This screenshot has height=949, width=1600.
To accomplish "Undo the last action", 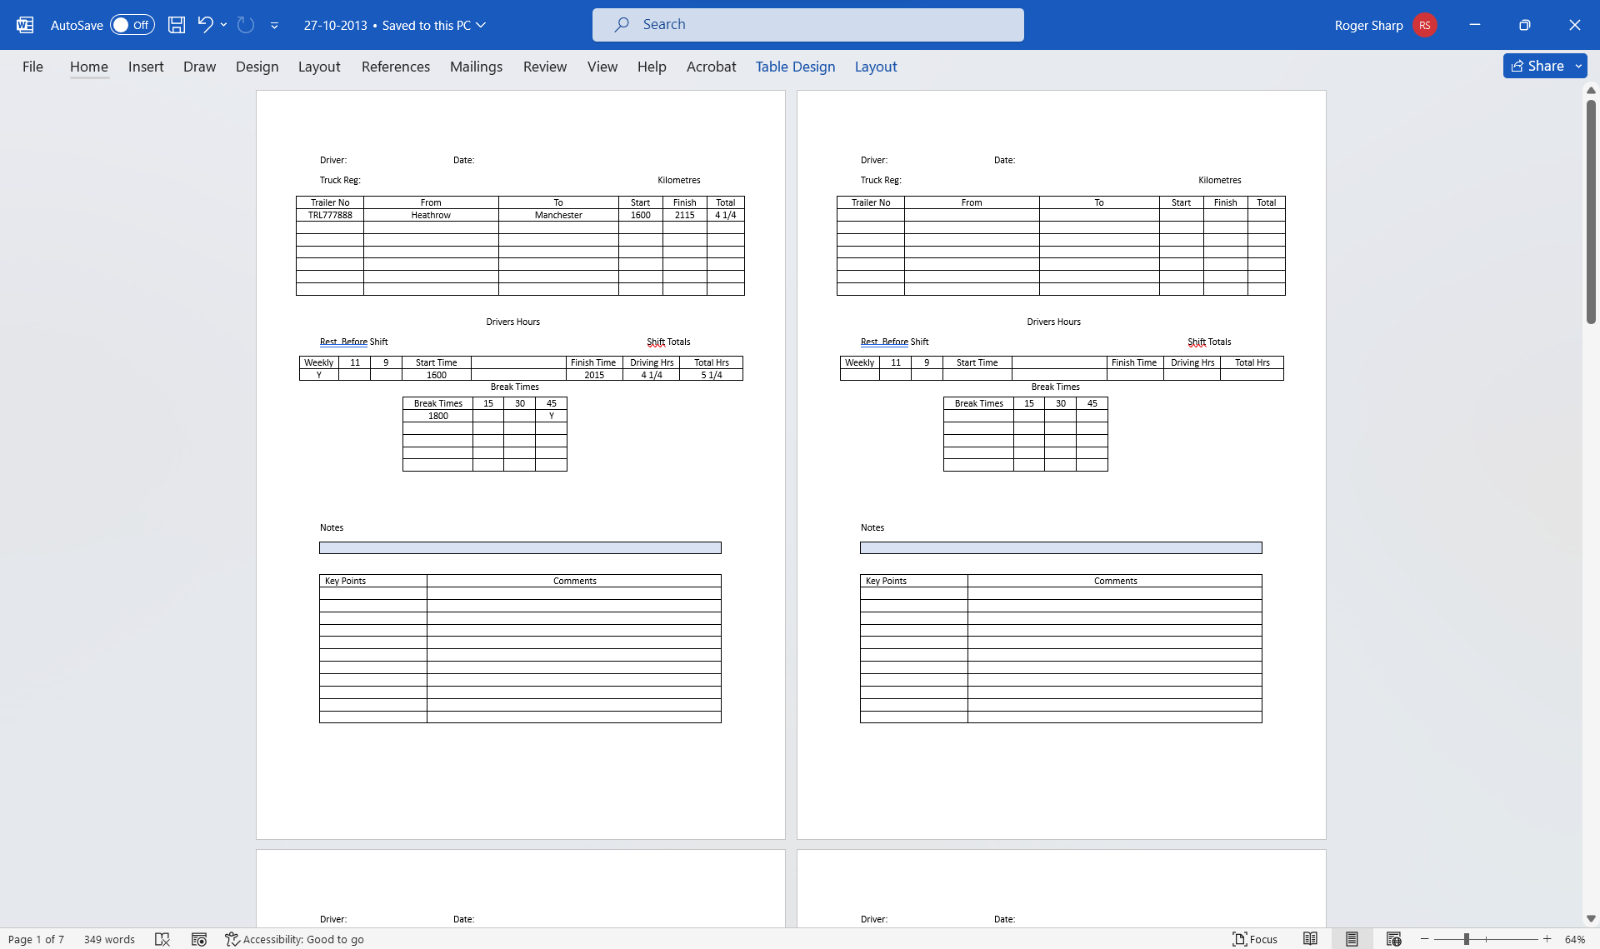I will (205, 24).
